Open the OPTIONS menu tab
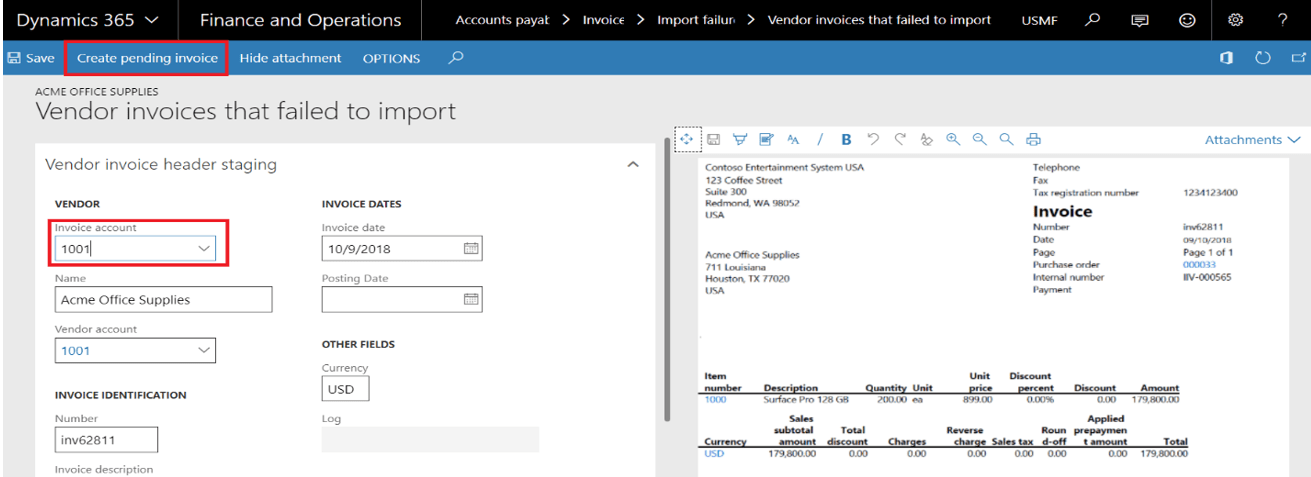Image resolution: width=1311 pixels, height=477 pixels. tap(391, 58)
